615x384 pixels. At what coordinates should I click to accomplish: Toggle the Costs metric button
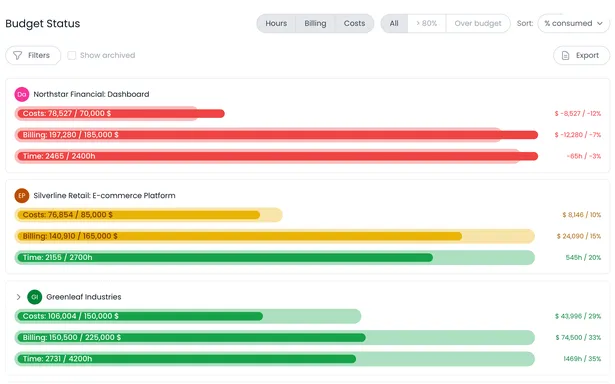tap(355, 24)
